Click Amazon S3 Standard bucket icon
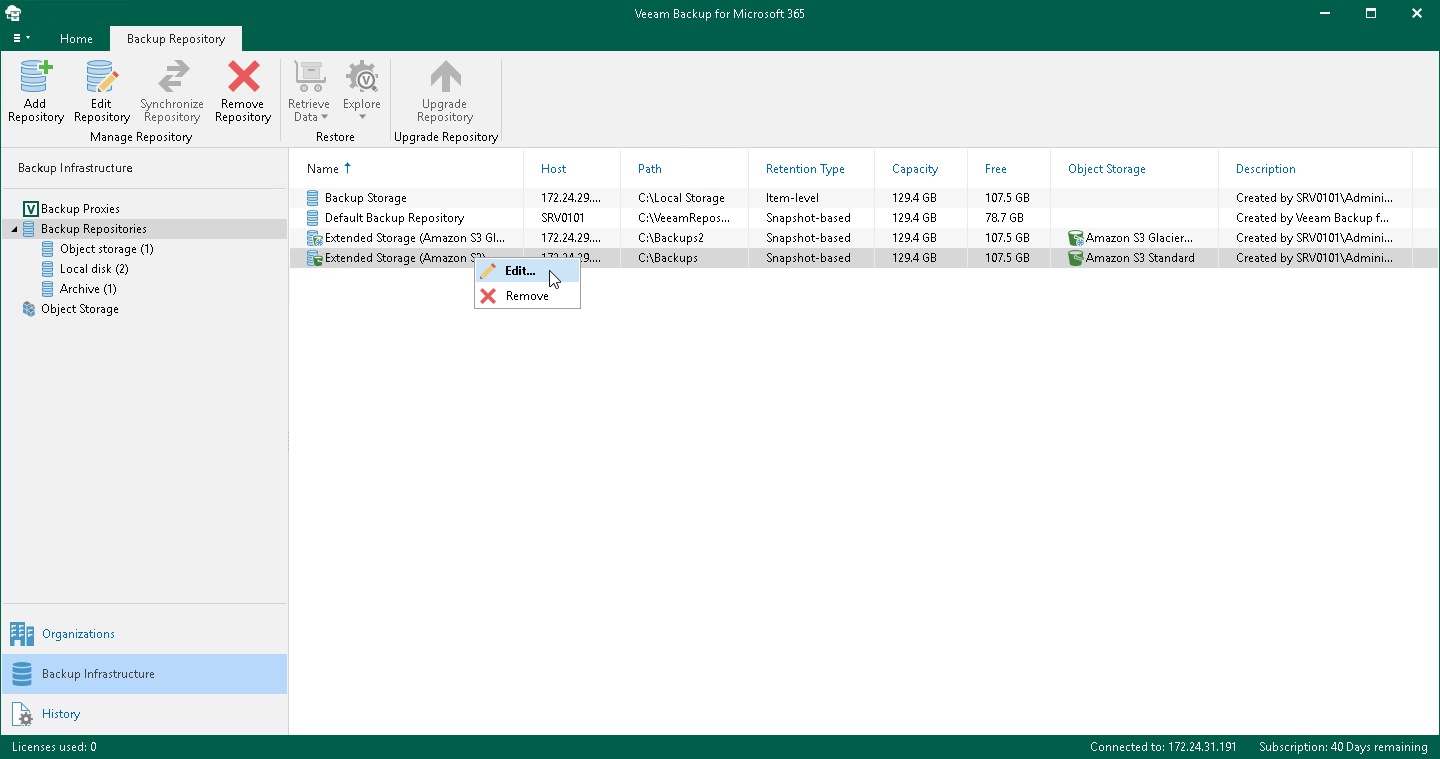 pyautogui.click(x=1076, y=258)
